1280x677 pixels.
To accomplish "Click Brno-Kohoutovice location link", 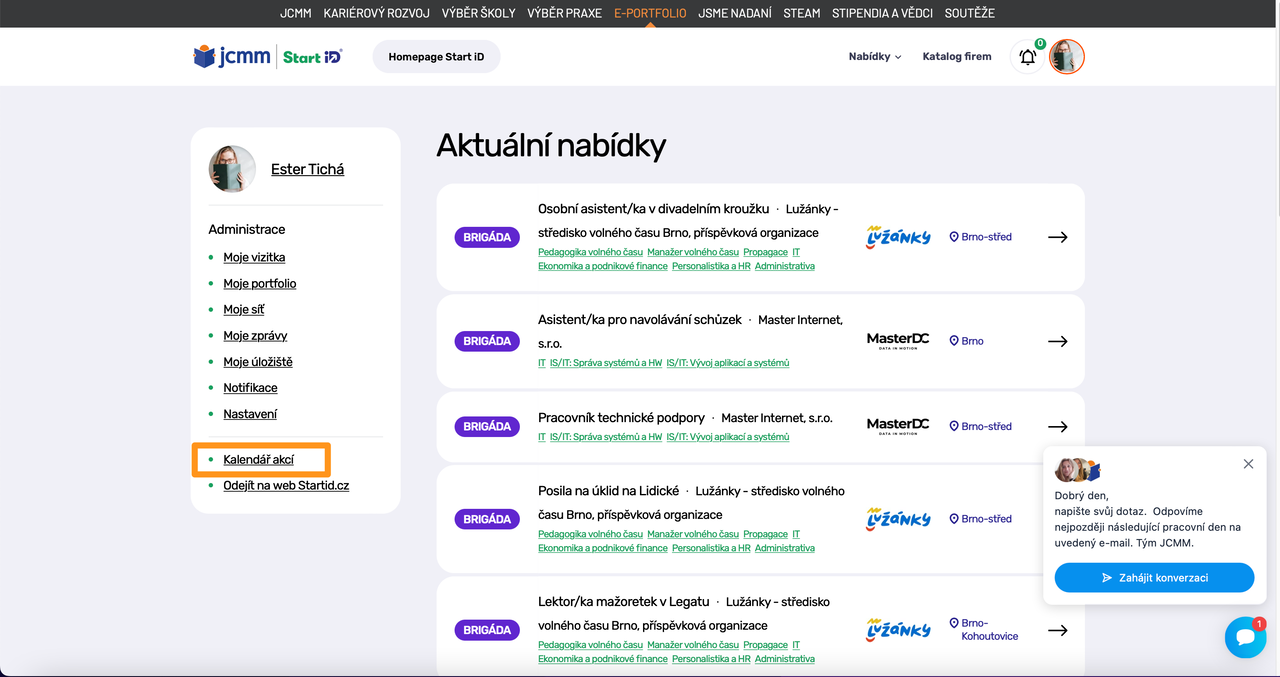I will [983, 629].
